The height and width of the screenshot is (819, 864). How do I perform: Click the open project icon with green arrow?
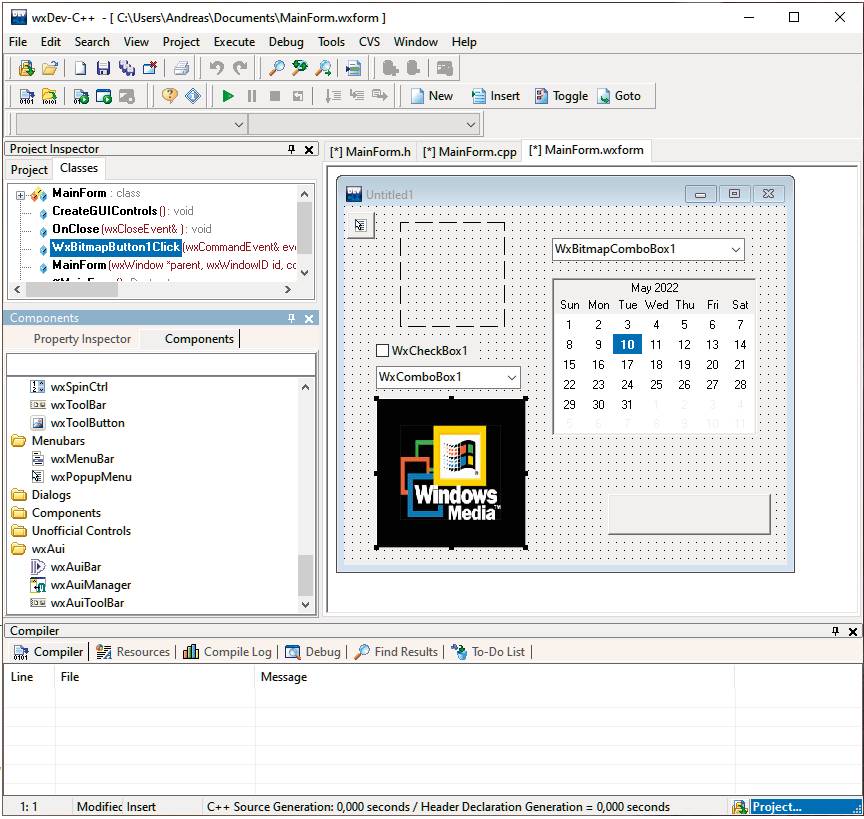pos(26,68)
